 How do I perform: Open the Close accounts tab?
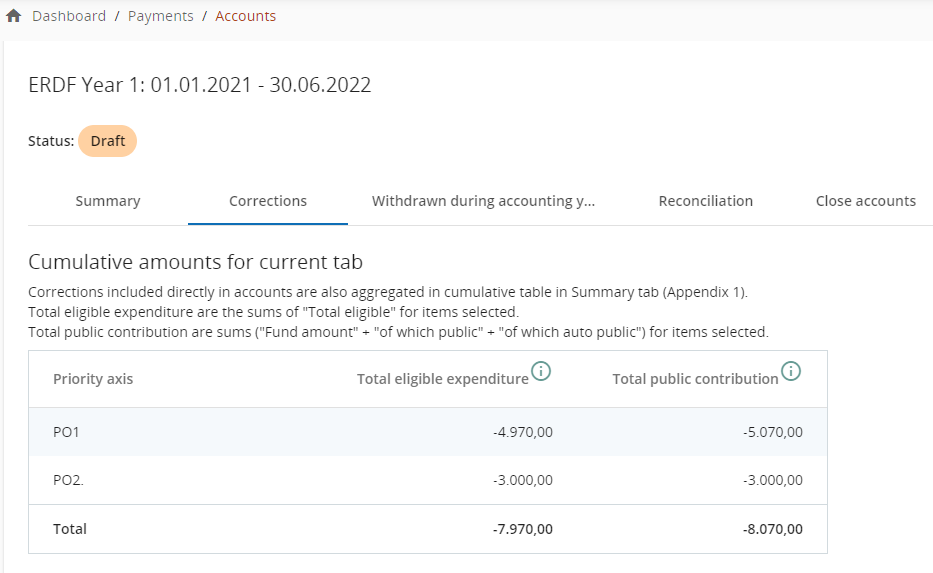coord(865,201)
